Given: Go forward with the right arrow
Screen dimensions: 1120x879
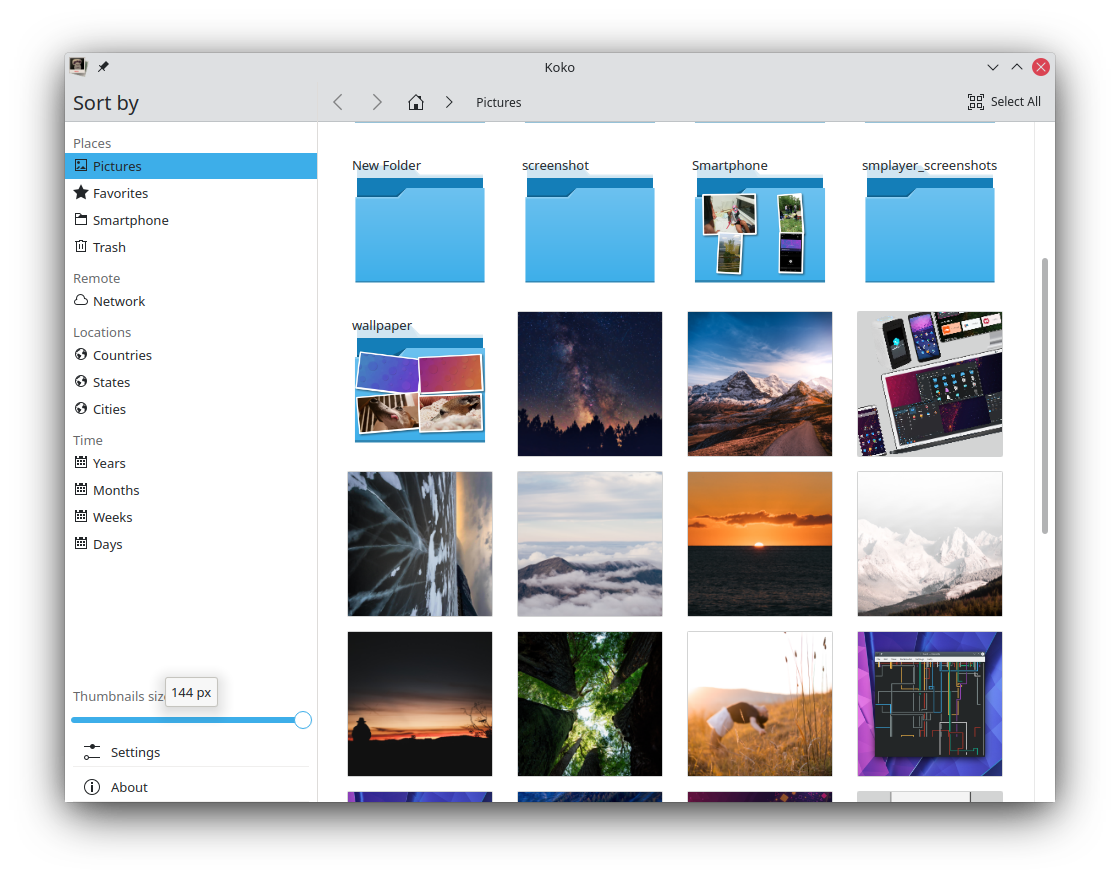Looking at the screenshot, I should tap(377, 102).
